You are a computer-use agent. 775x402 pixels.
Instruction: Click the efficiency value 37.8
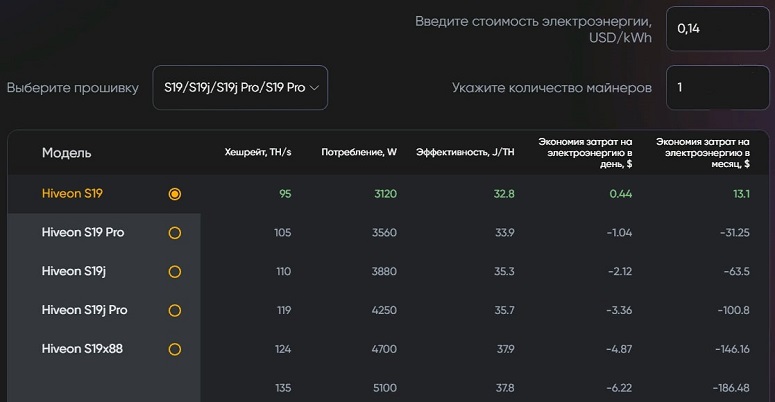point(505,388)
